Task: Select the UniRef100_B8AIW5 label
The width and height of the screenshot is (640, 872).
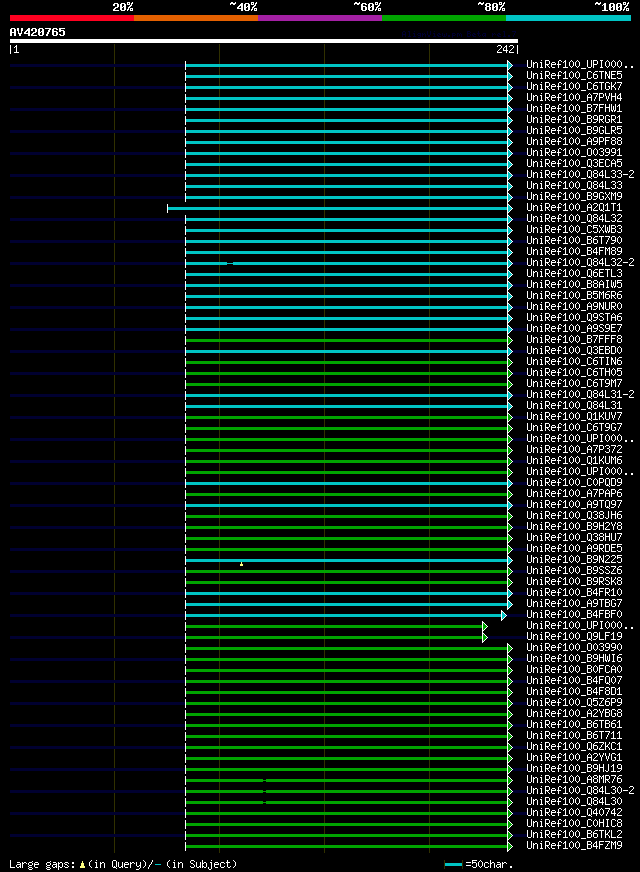Action: coord(574,284)
